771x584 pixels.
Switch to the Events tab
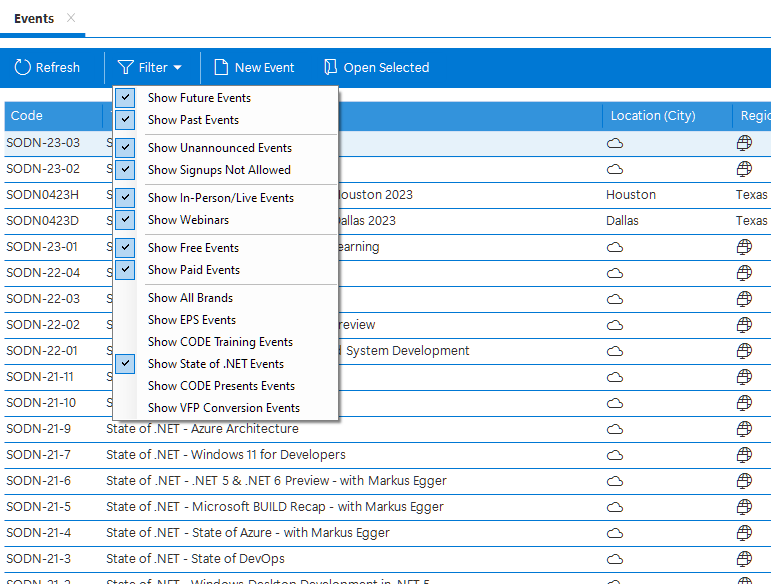coord(34,19)
